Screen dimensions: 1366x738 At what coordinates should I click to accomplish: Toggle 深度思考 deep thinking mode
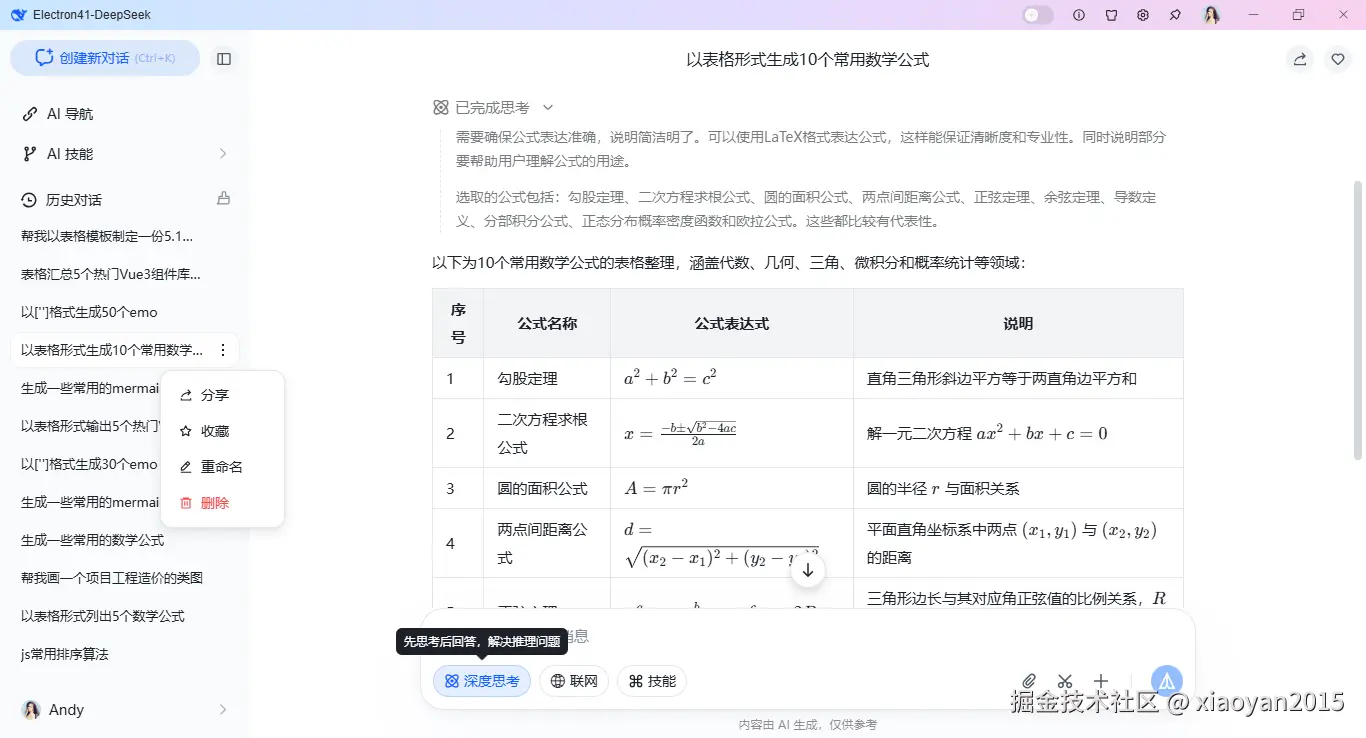click(x=481, y=681)
